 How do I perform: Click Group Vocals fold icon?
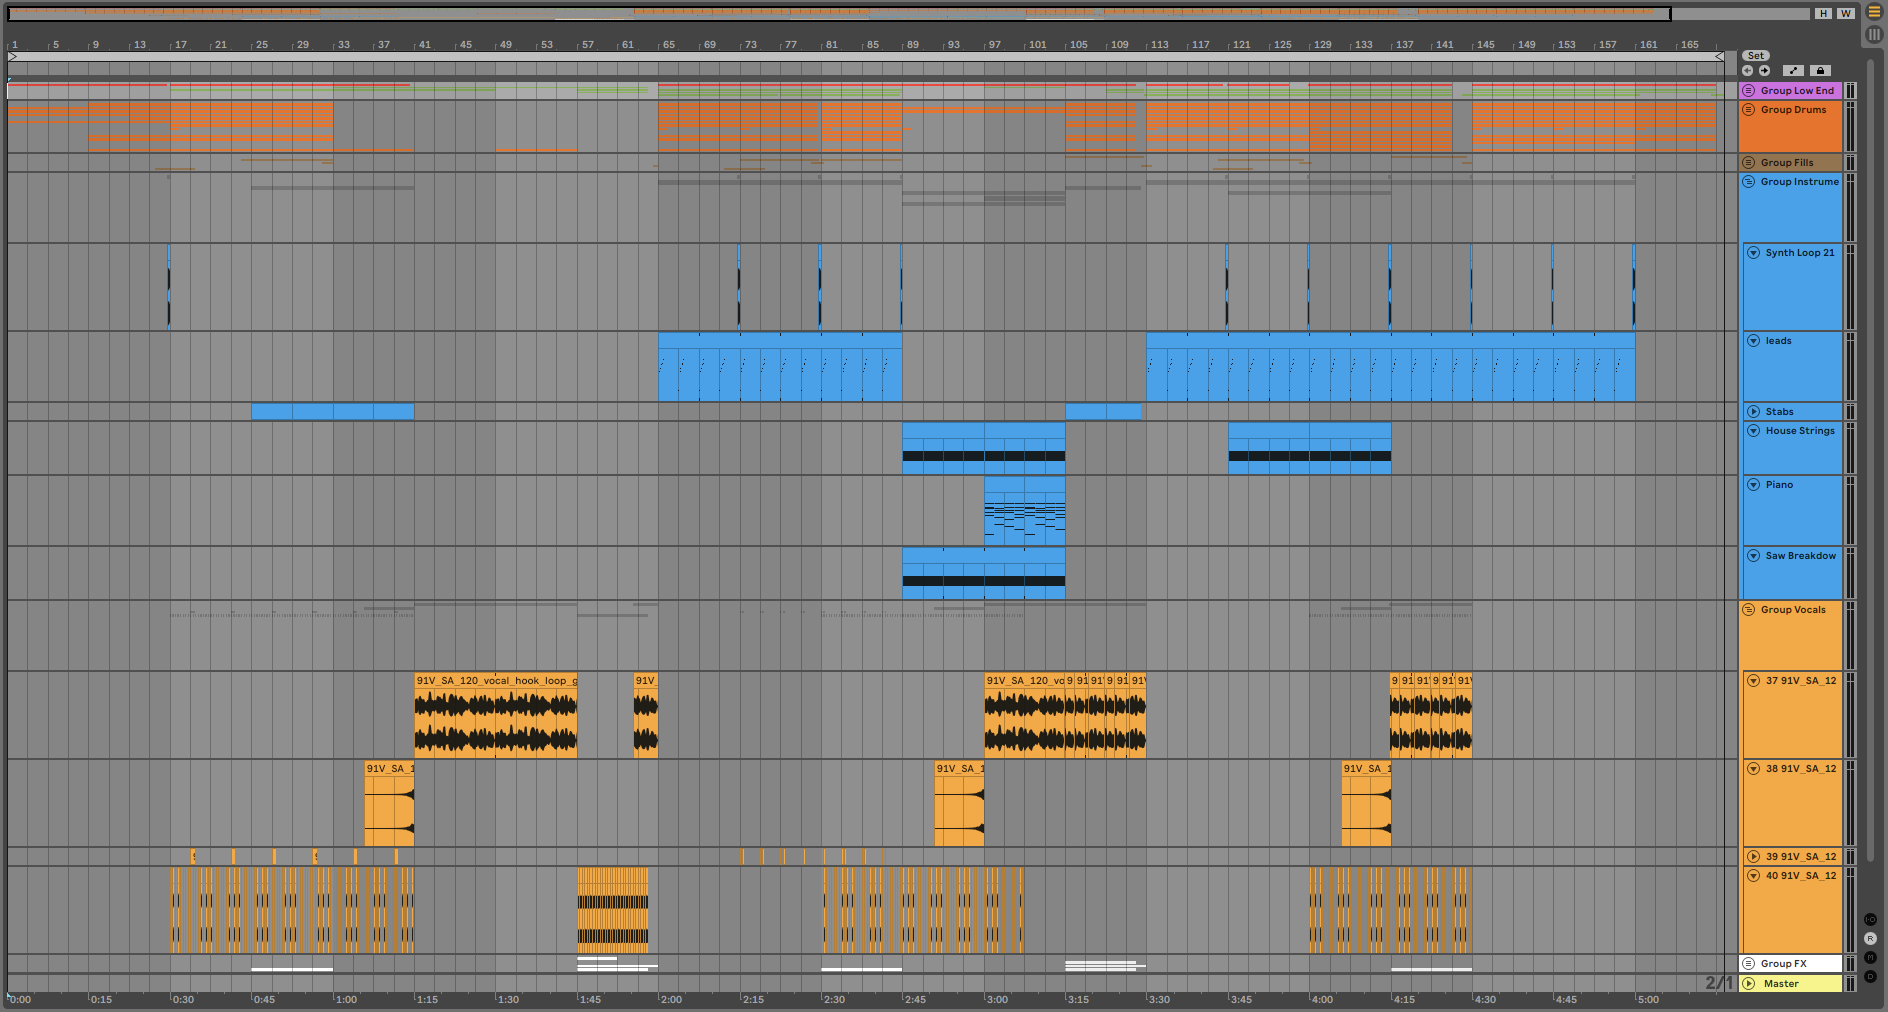tap(1749, 610)
